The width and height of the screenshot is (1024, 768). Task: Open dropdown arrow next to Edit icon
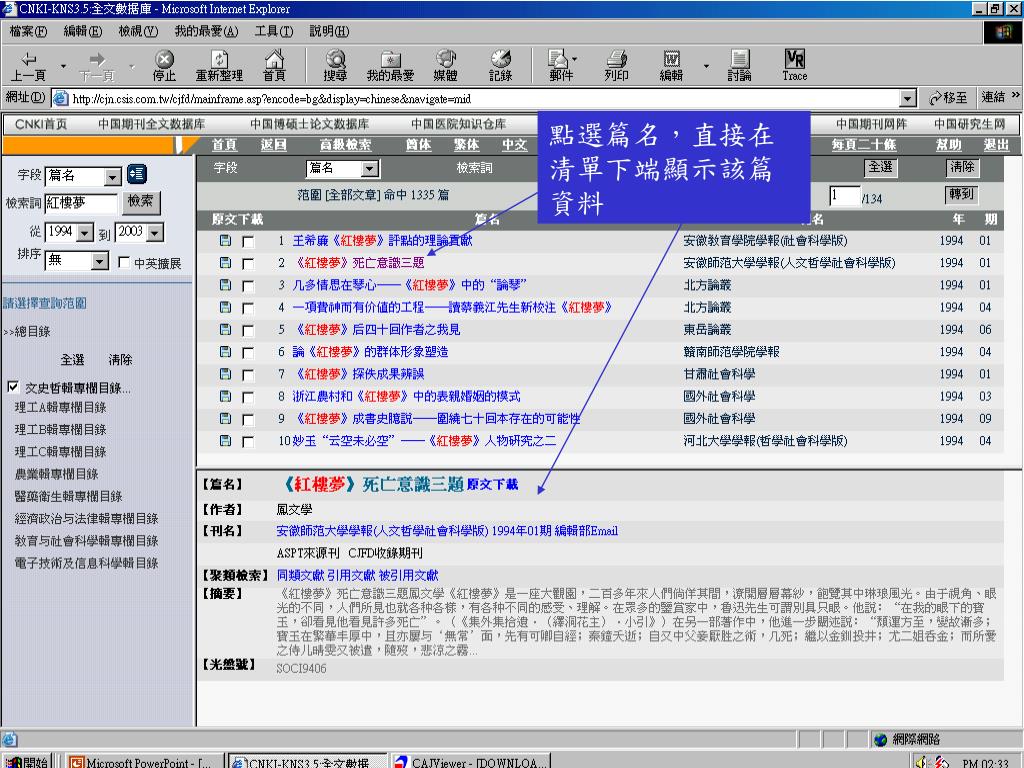click(x=706, y=66)
